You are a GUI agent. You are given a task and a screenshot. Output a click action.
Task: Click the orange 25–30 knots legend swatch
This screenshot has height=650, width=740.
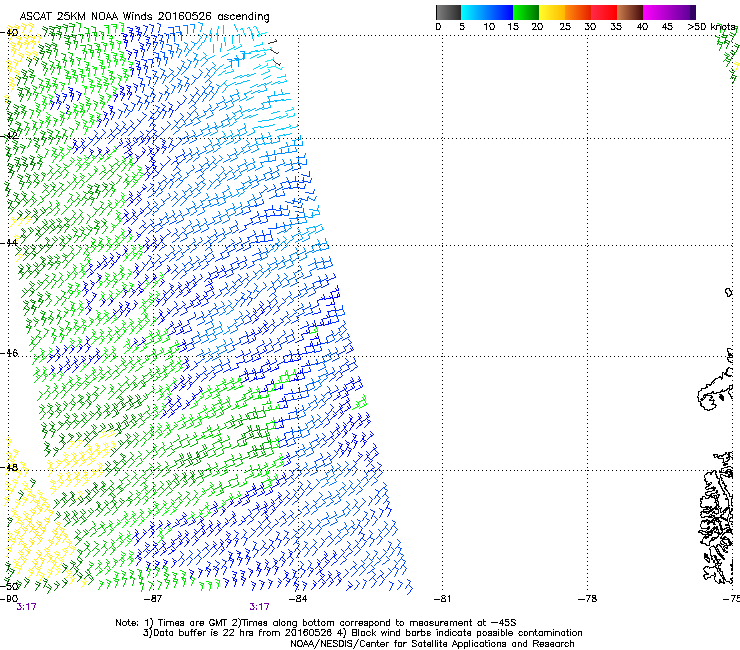tap(578, 12)
